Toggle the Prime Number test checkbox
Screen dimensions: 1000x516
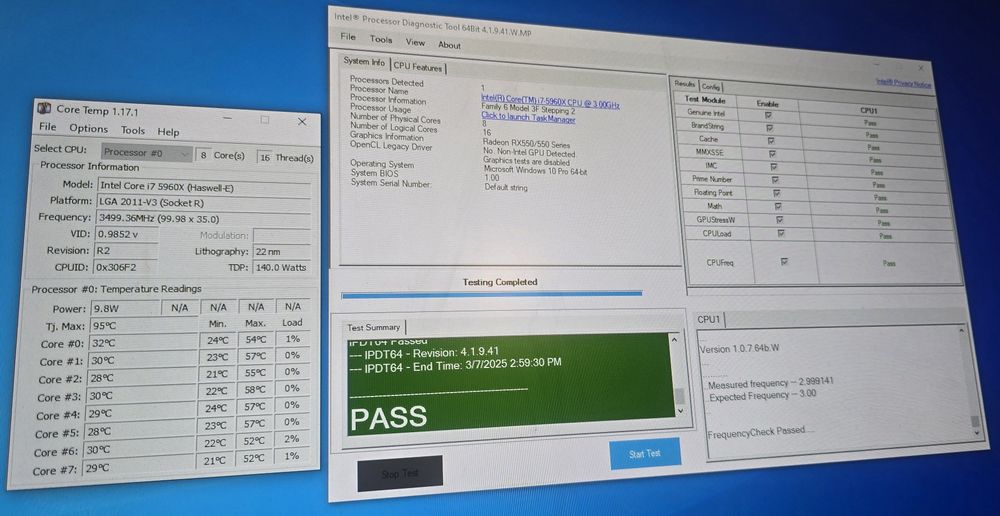coord(775,180)
